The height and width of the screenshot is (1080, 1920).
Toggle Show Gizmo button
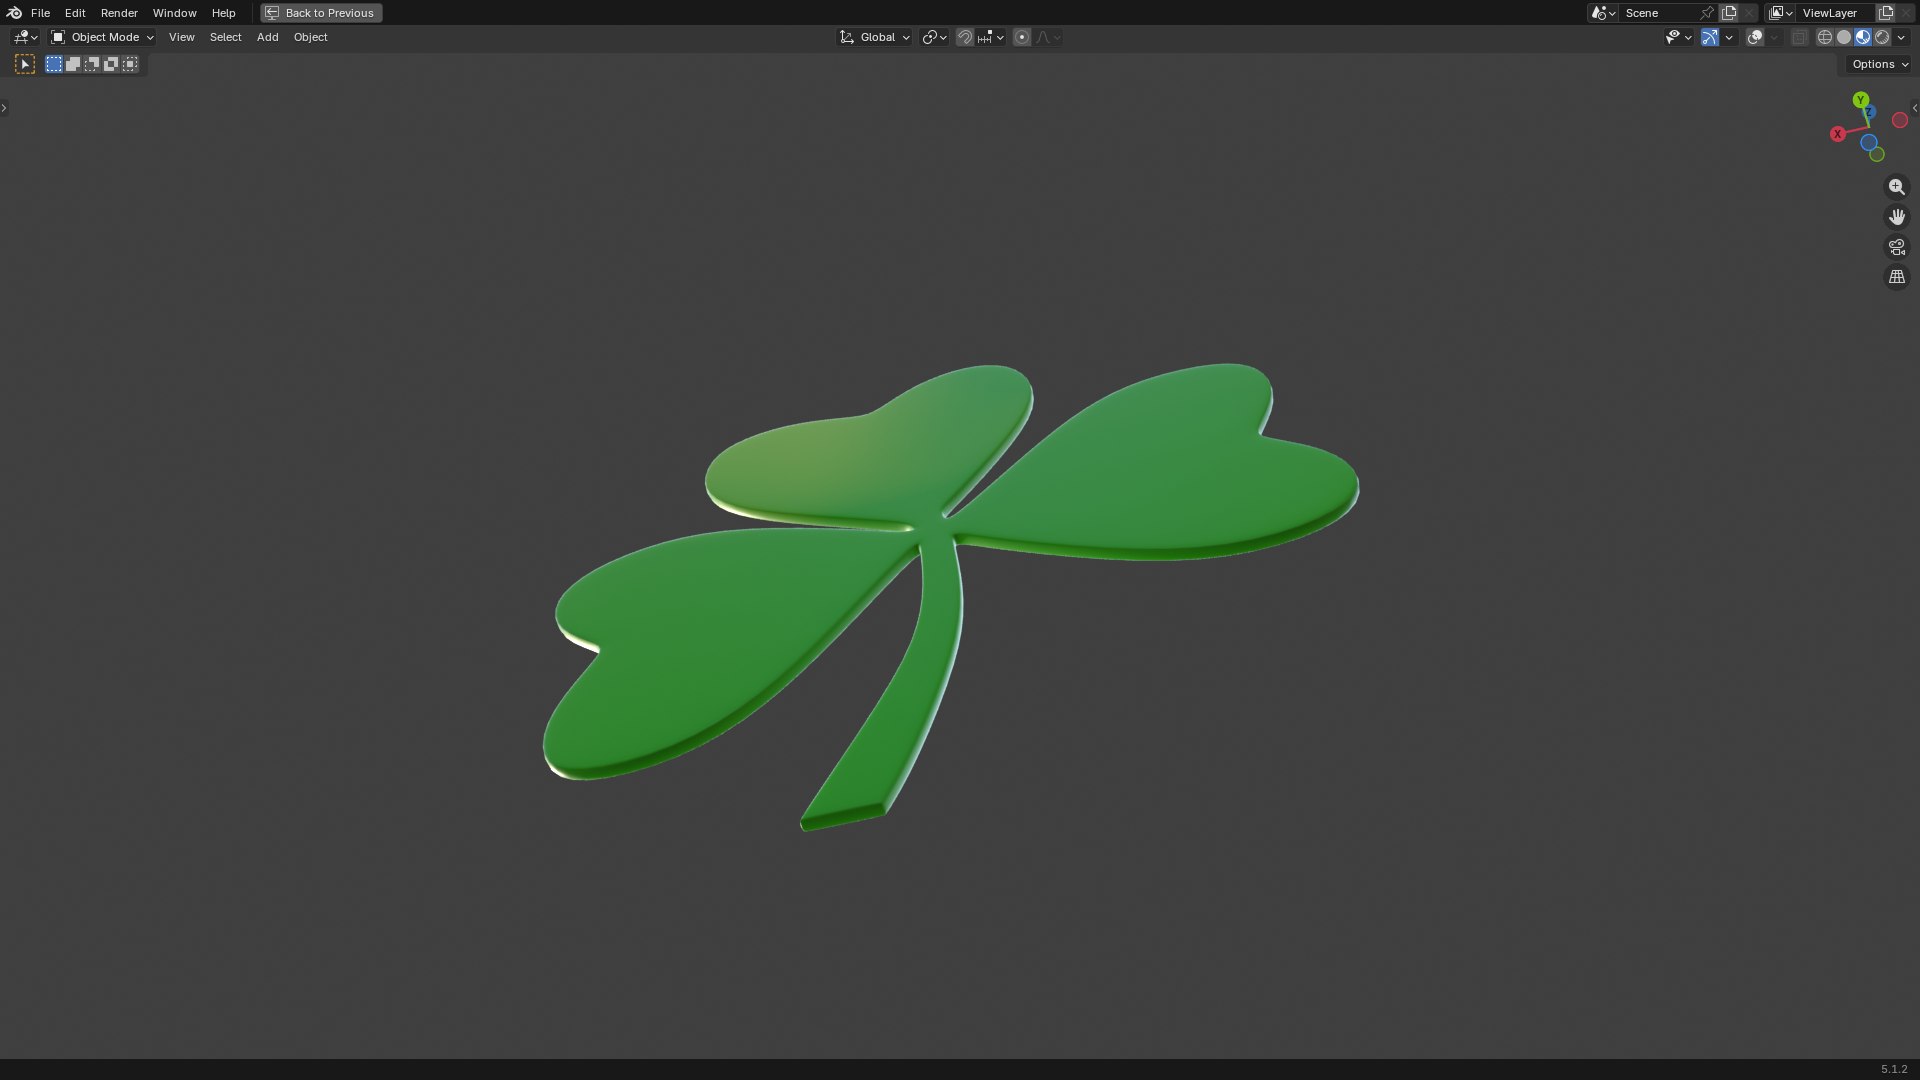pyautogui.click(x=1710, y=37)
